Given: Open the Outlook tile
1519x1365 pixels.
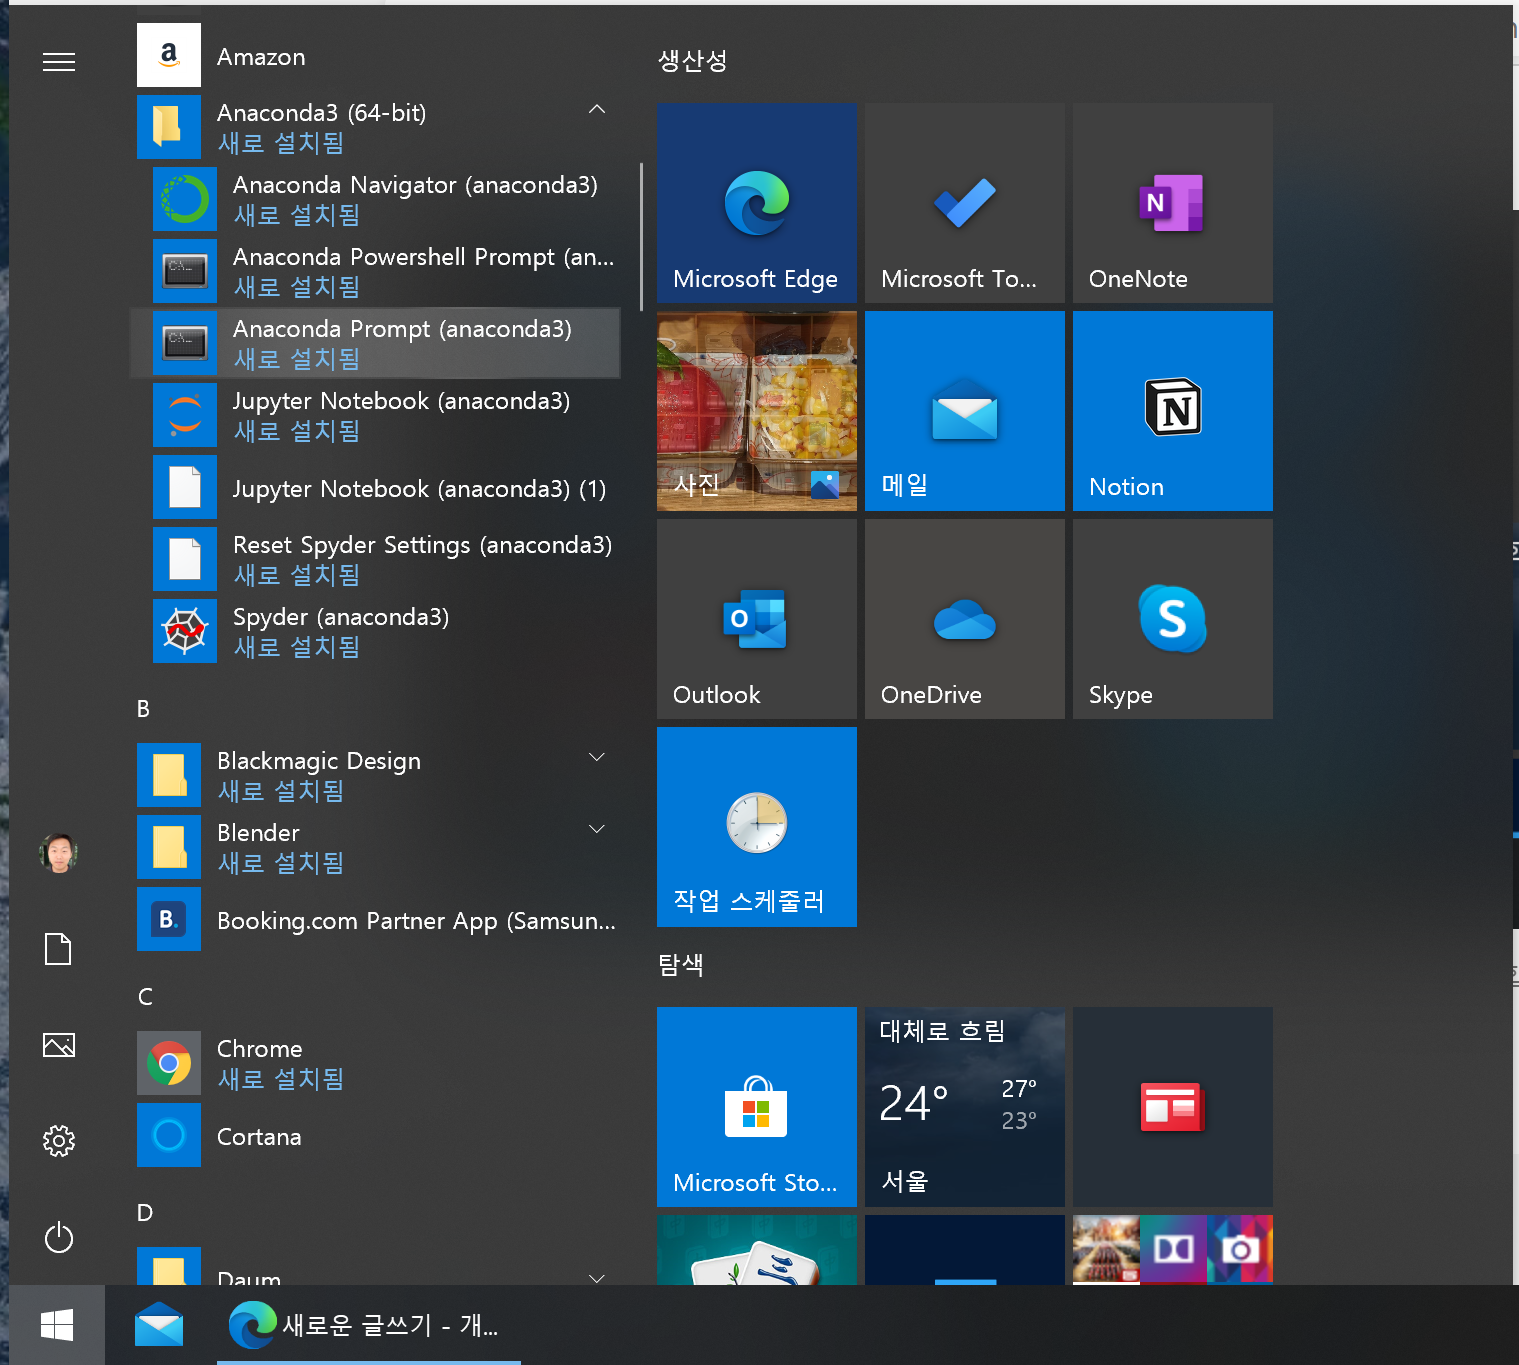Looking at the screenshot, I should coord(757,619).
